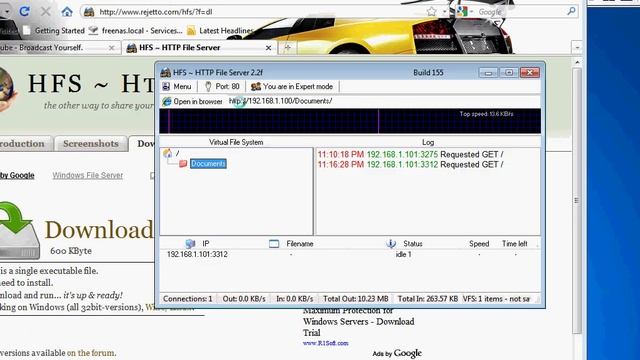Open the Latest Headlines bookmark
The width and height of the screenshot is (640, 360).
coord(220,31)
